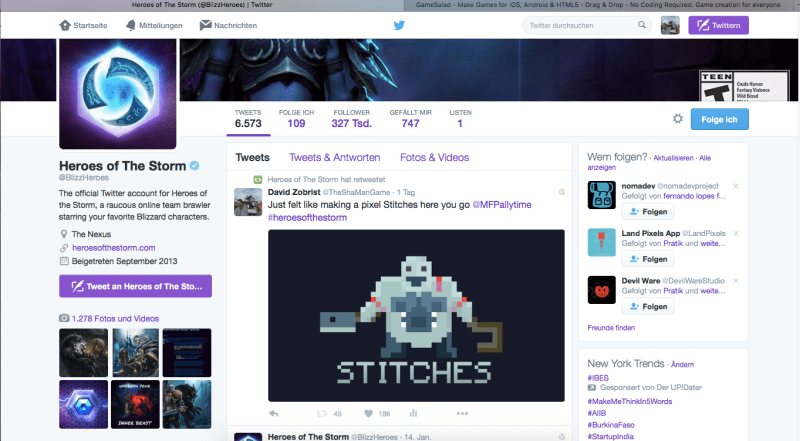Open the user avatar menu
Image resolution: width=800 pixels, height=441 pixels.
point(670,25)
